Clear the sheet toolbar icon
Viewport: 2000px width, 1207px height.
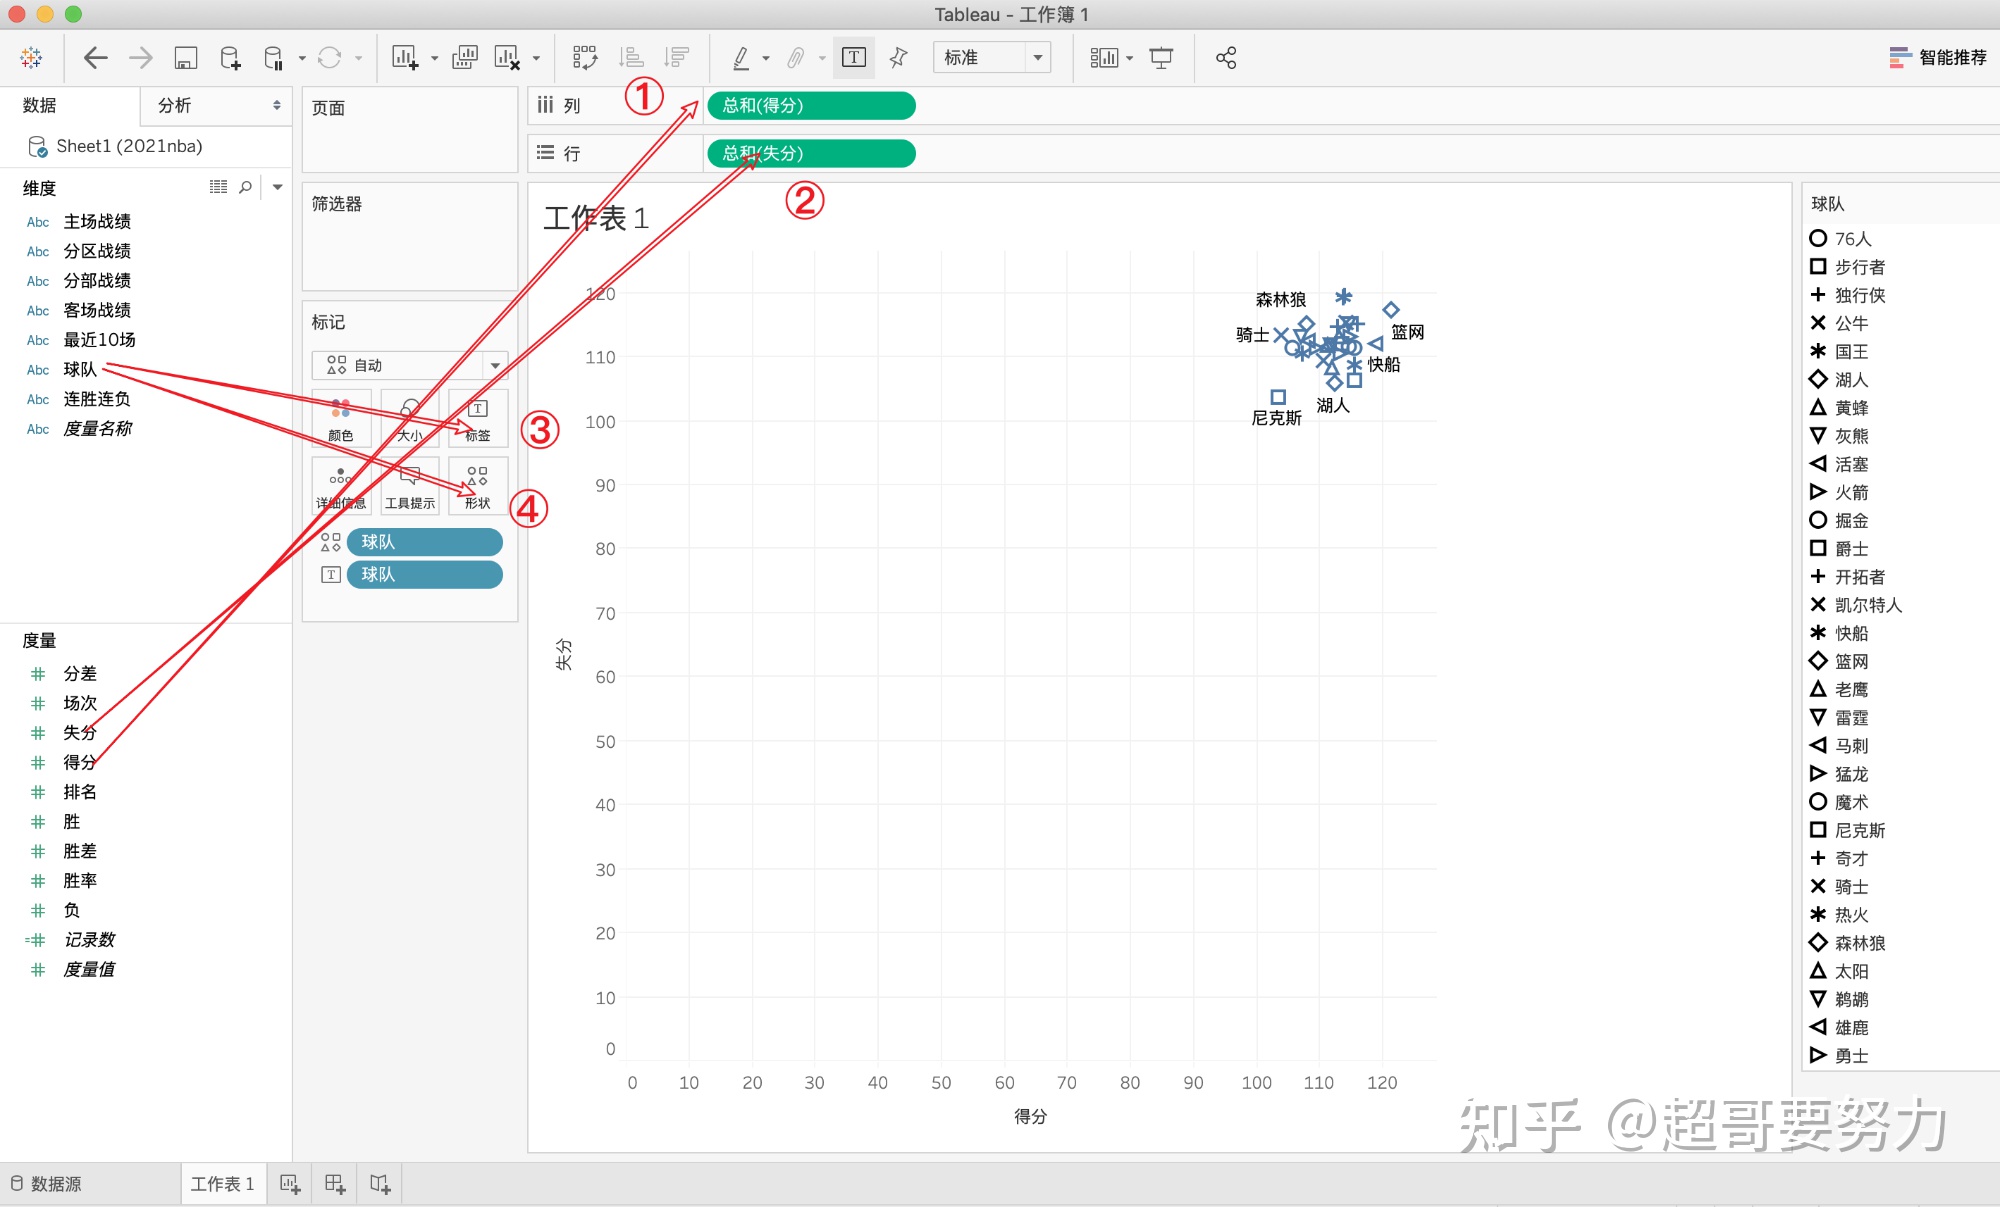pos(507,58)
